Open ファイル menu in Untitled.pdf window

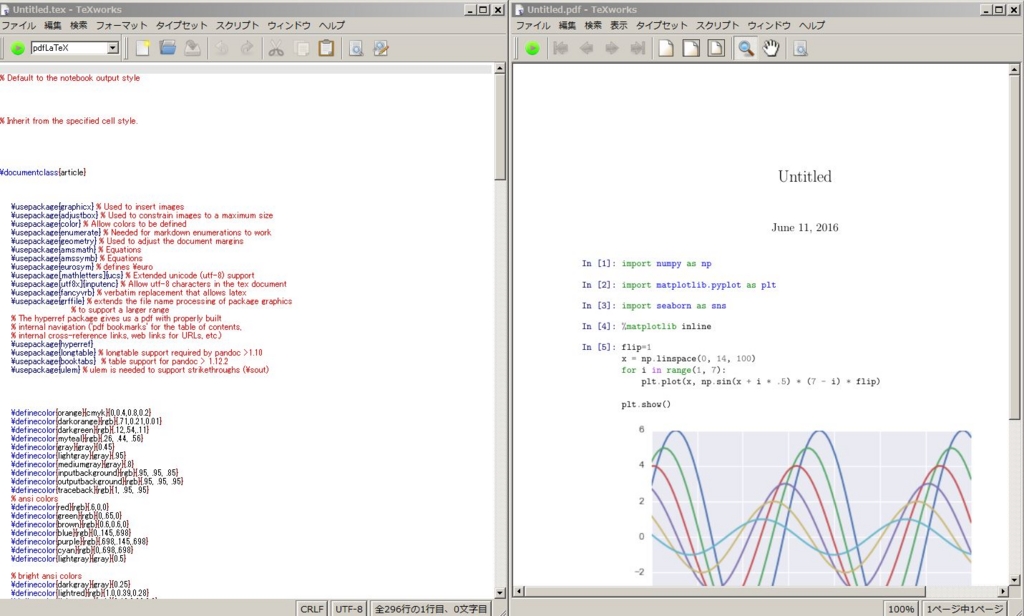click(x=533, y=25)
